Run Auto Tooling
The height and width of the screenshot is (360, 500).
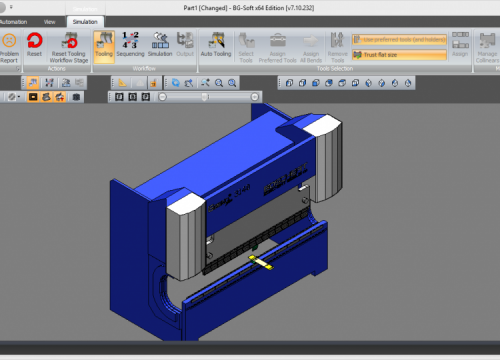pos(216,44)
